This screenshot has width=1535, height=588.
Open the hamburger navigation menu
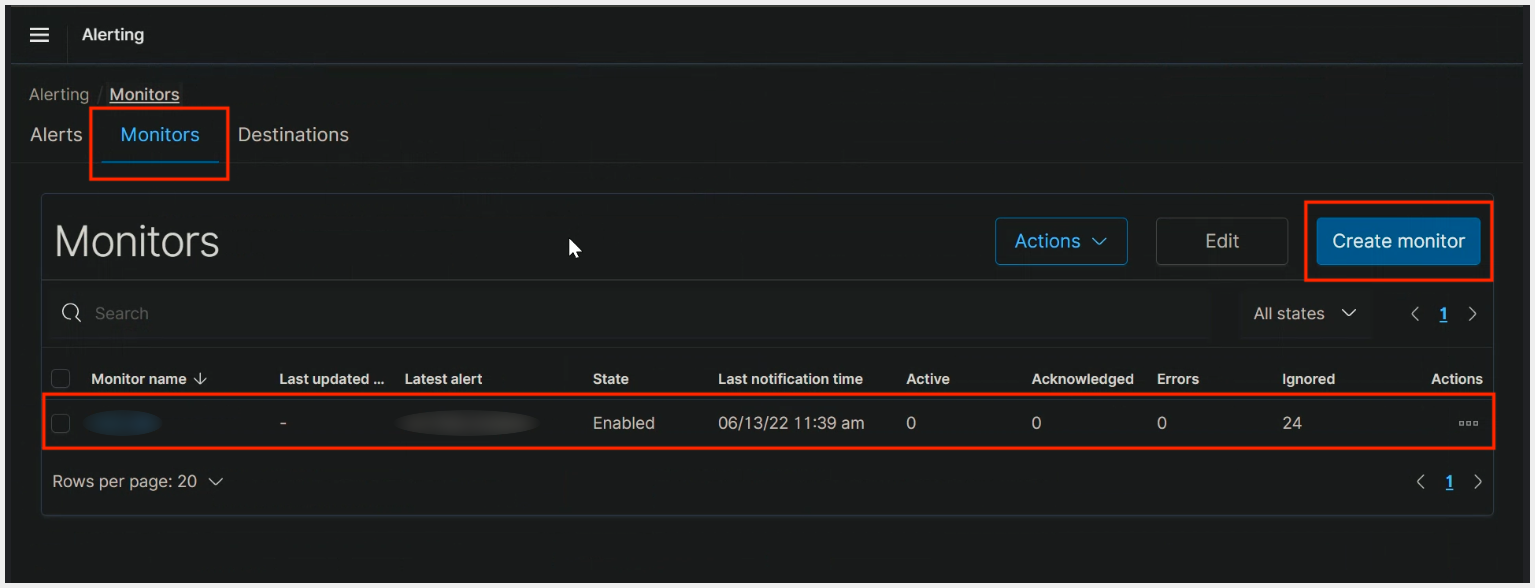[x=39, y=34]
